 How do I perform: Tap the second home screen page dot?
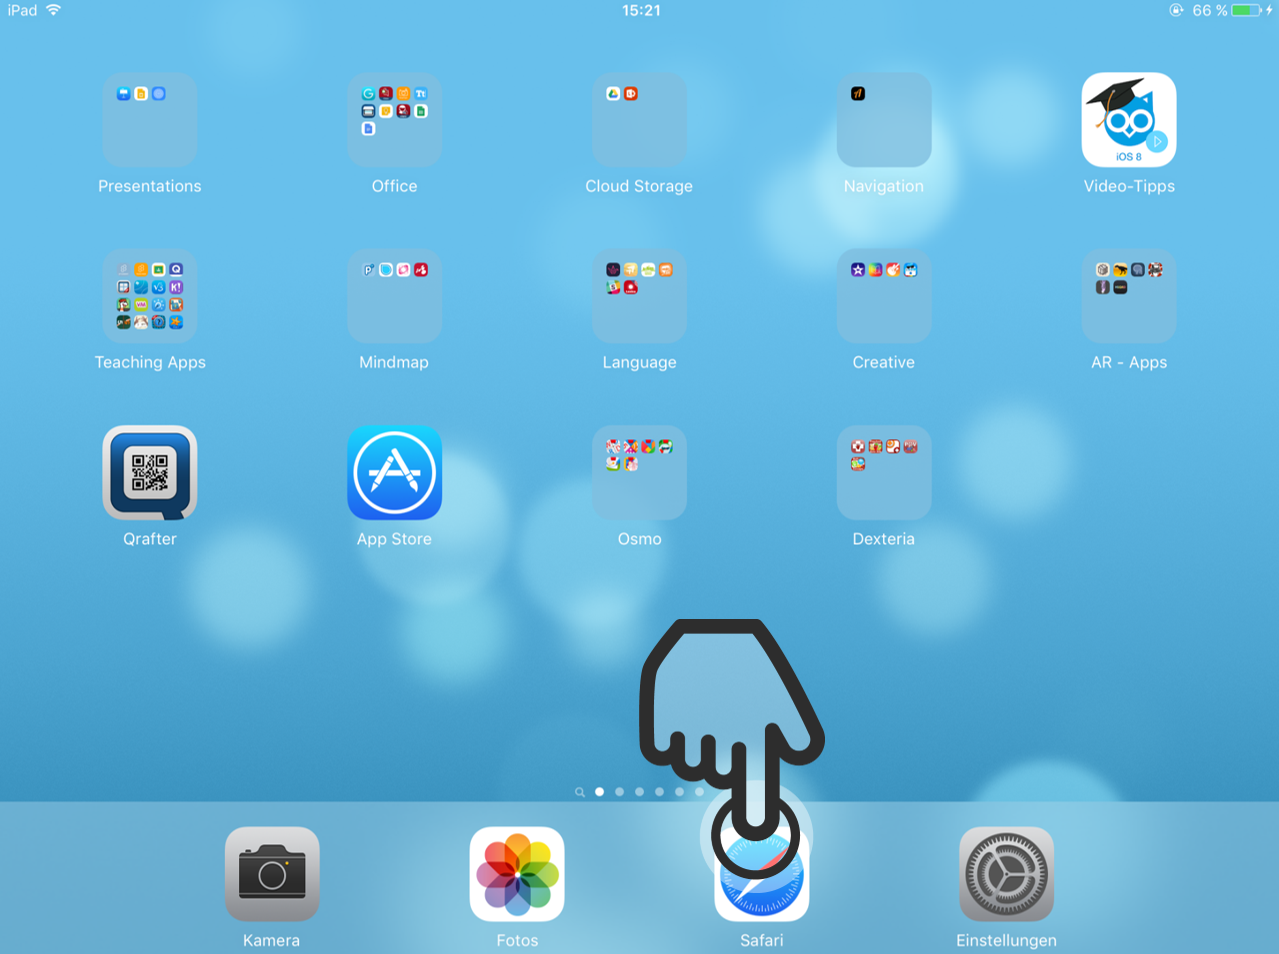619,792
